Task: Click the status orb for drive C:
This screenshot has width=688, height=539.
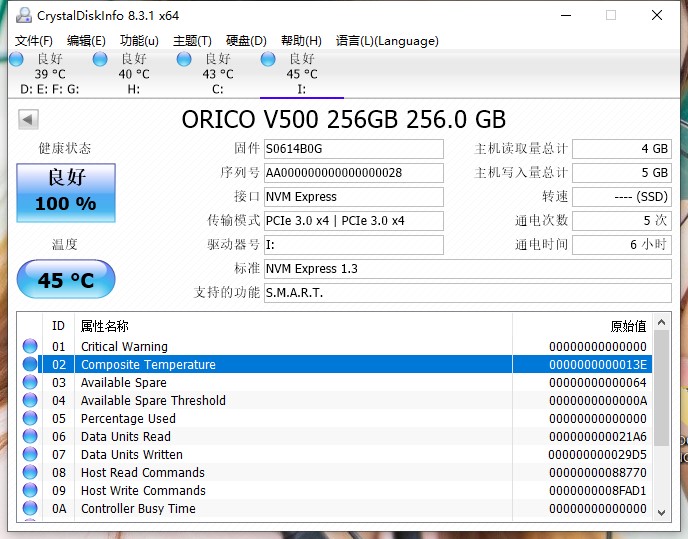Action: [x=184, y=60]
